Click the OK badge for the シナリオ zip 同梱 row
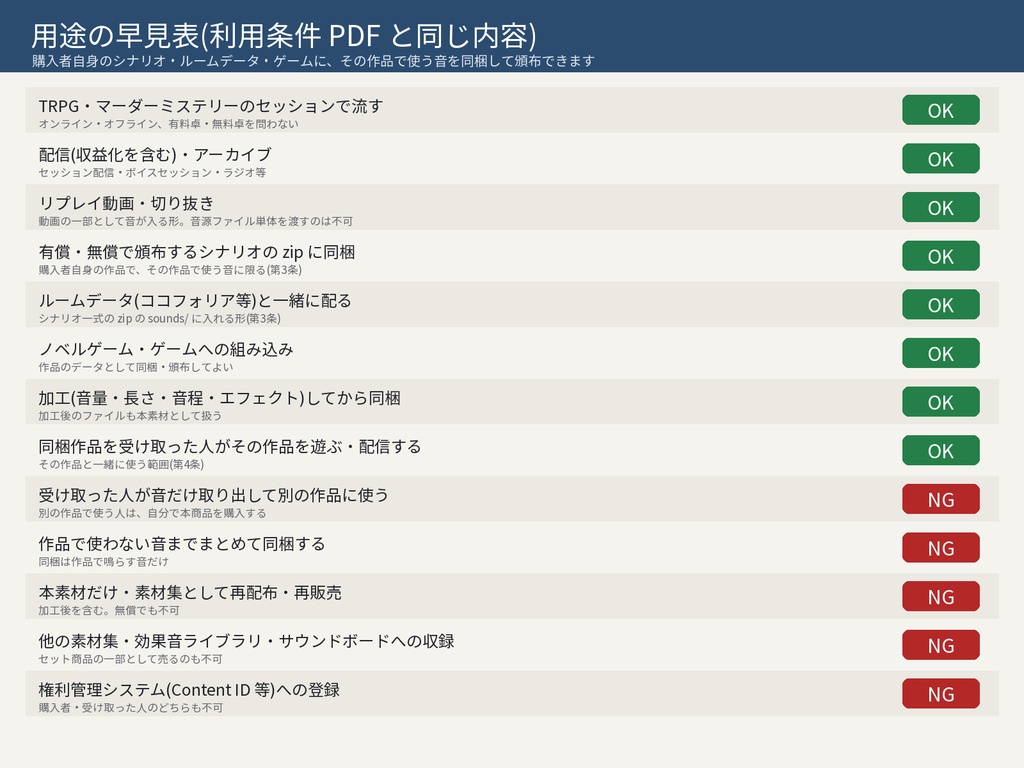The image size is (1024, 768). click(940, 255)
